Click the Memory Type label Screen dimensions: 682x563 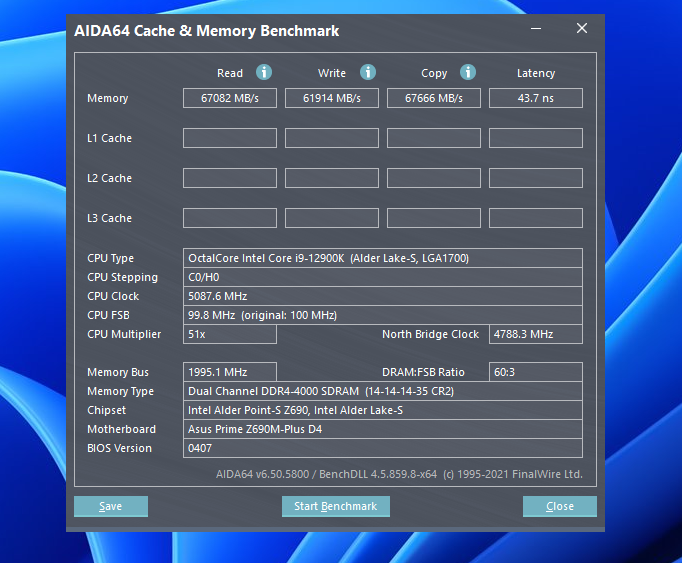tap(120, 392)
